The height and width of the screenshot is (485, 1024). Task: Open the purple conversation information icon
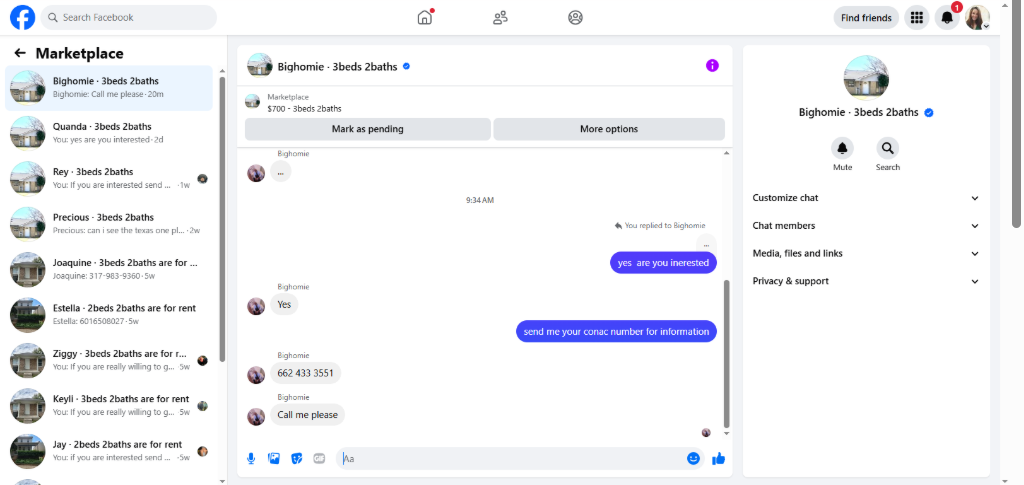[x=712, y=65]
